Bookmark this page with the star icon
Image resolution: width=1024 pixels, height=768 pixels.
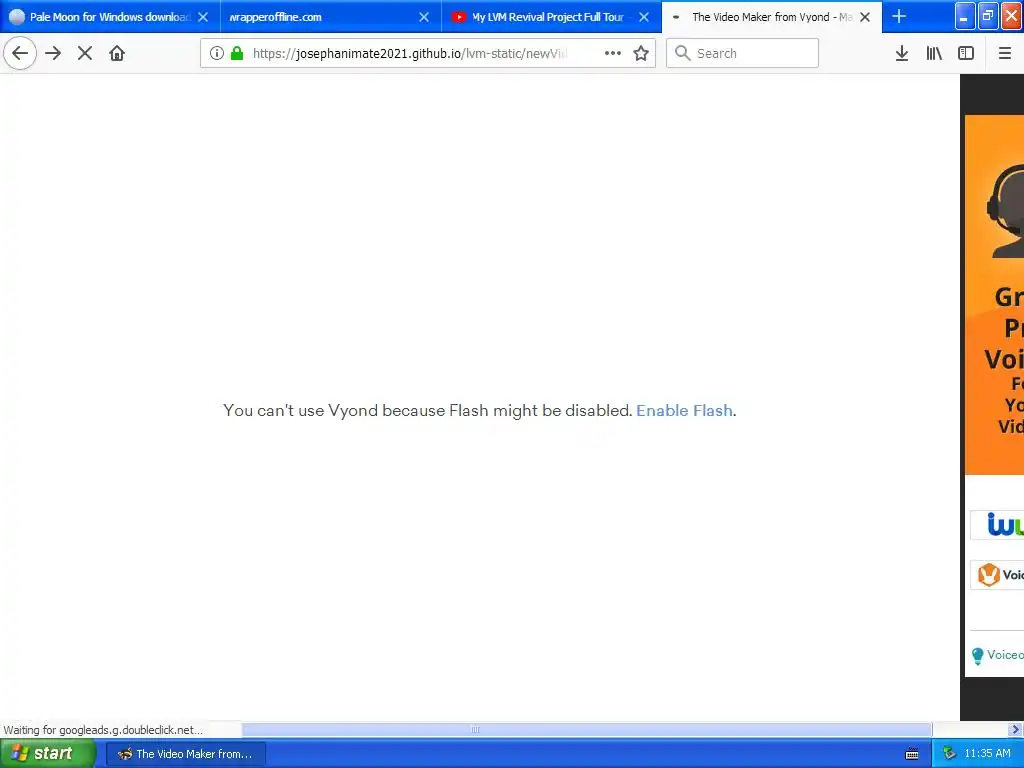[641, 54]
